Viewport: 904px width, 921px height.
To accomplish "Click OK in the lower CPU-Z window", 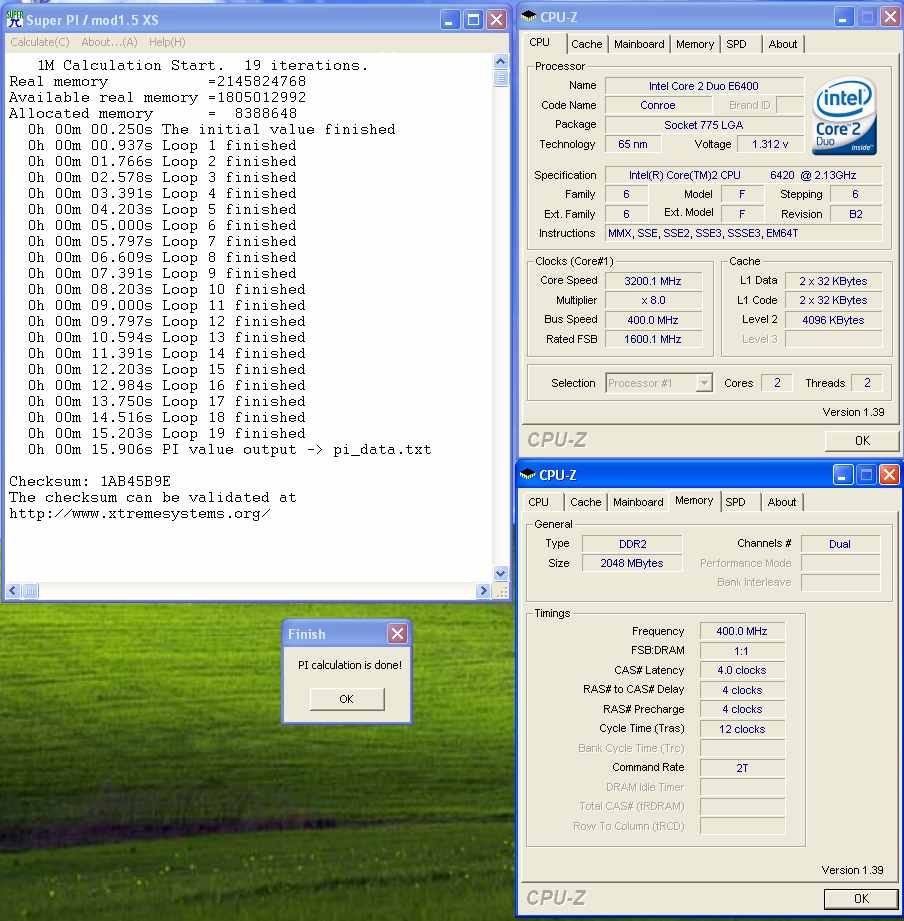I will [x=861, y=898].
